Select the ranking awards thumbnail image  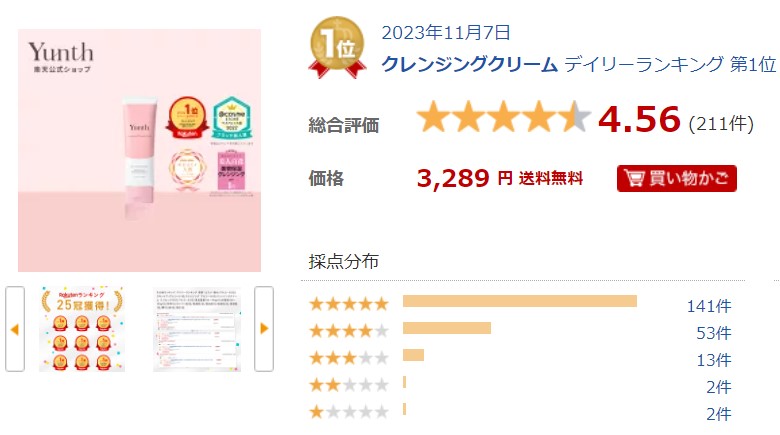click(82, 329)
